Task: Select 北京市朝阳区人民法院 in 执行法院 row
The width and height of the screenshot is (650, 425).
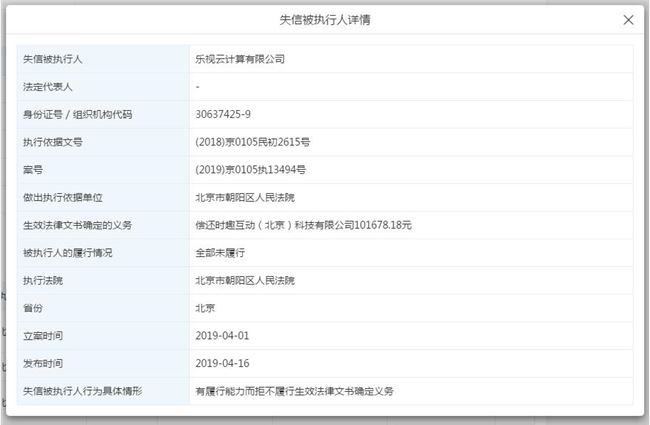Action: coord(245,280)
